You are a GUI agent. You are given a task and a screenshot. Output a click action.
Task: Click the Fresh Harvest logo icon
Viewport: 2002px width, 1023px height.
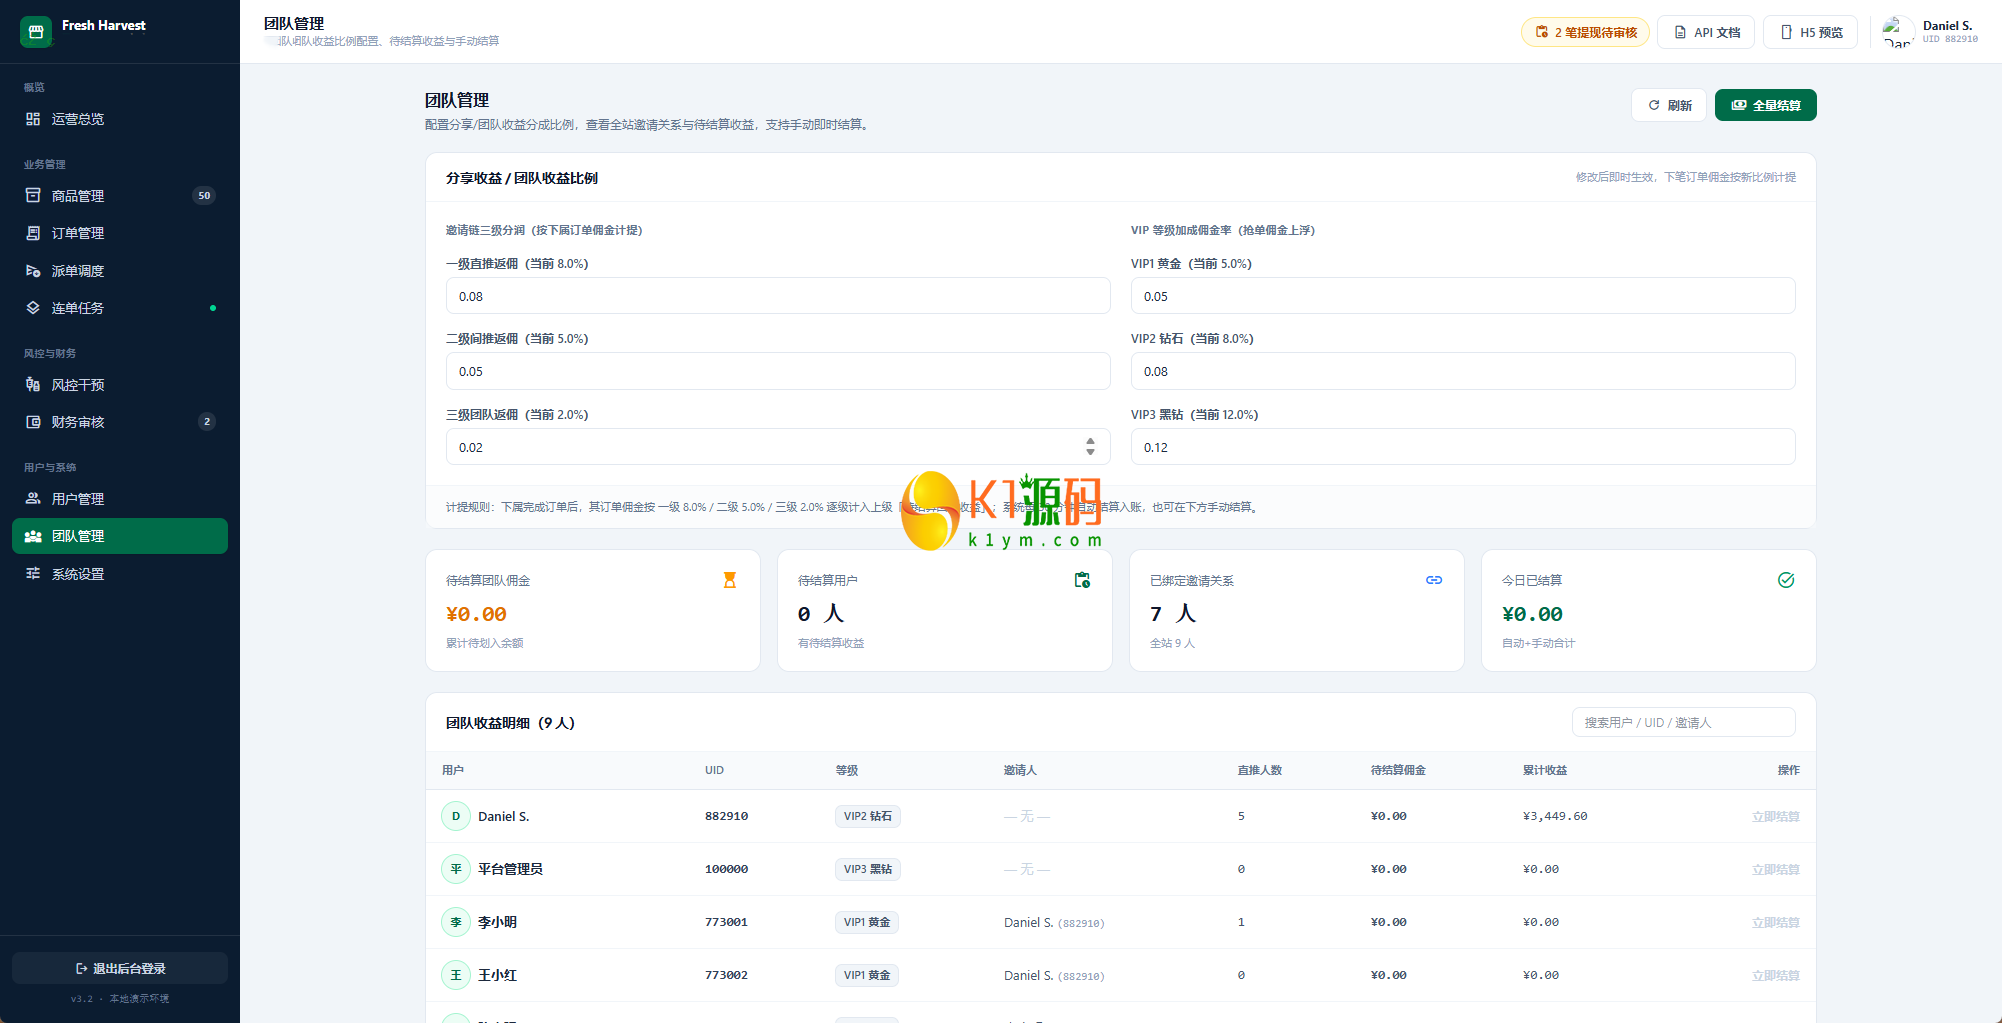(x=36, y=32)
